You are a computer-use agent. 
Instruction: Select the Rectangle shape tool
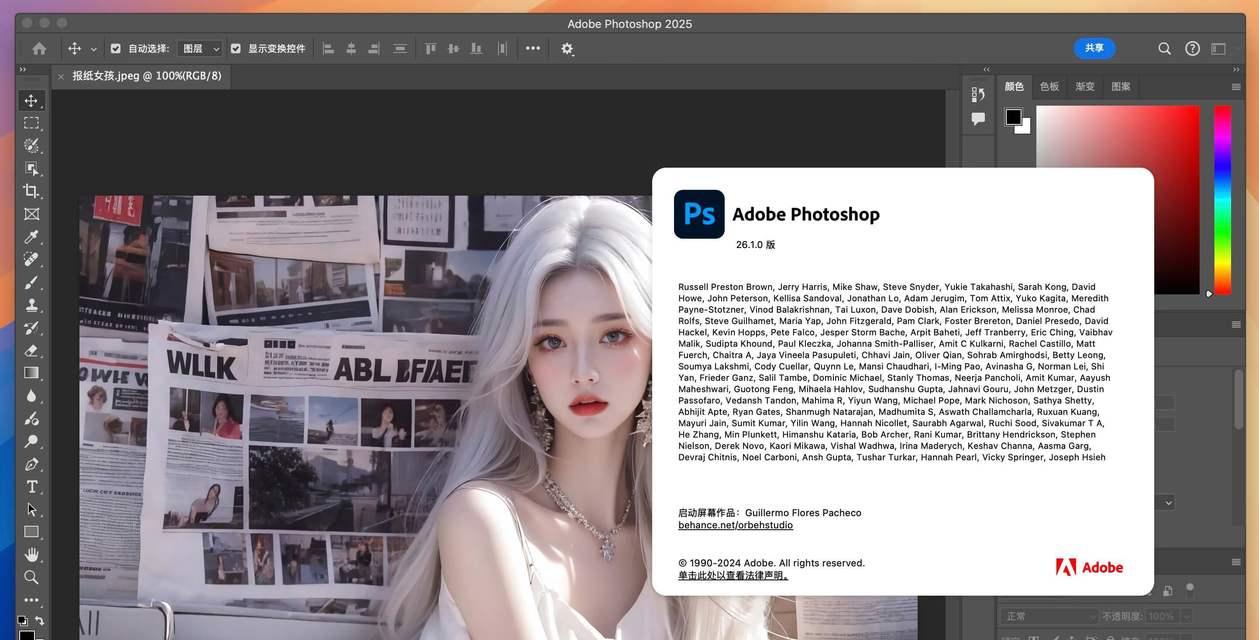click(x=31, y=532)
